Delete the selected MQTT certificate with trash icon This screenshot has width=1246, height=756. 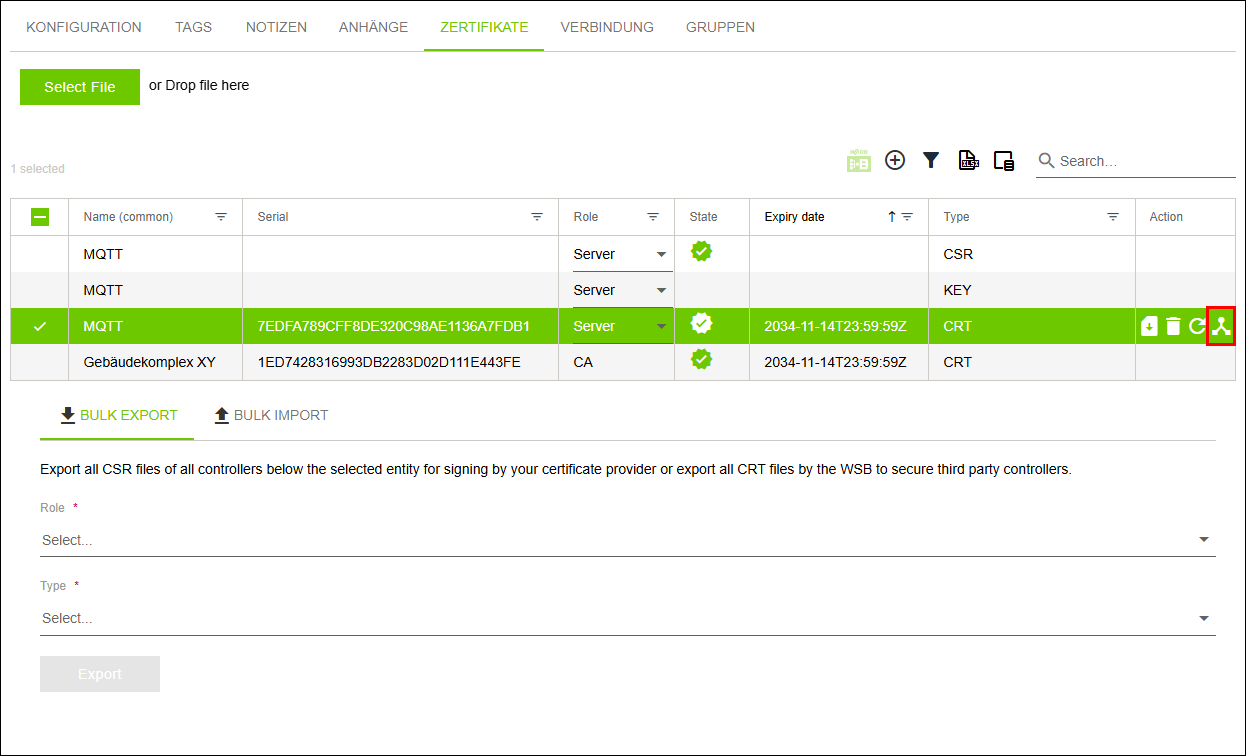(x=1174, y=326)
